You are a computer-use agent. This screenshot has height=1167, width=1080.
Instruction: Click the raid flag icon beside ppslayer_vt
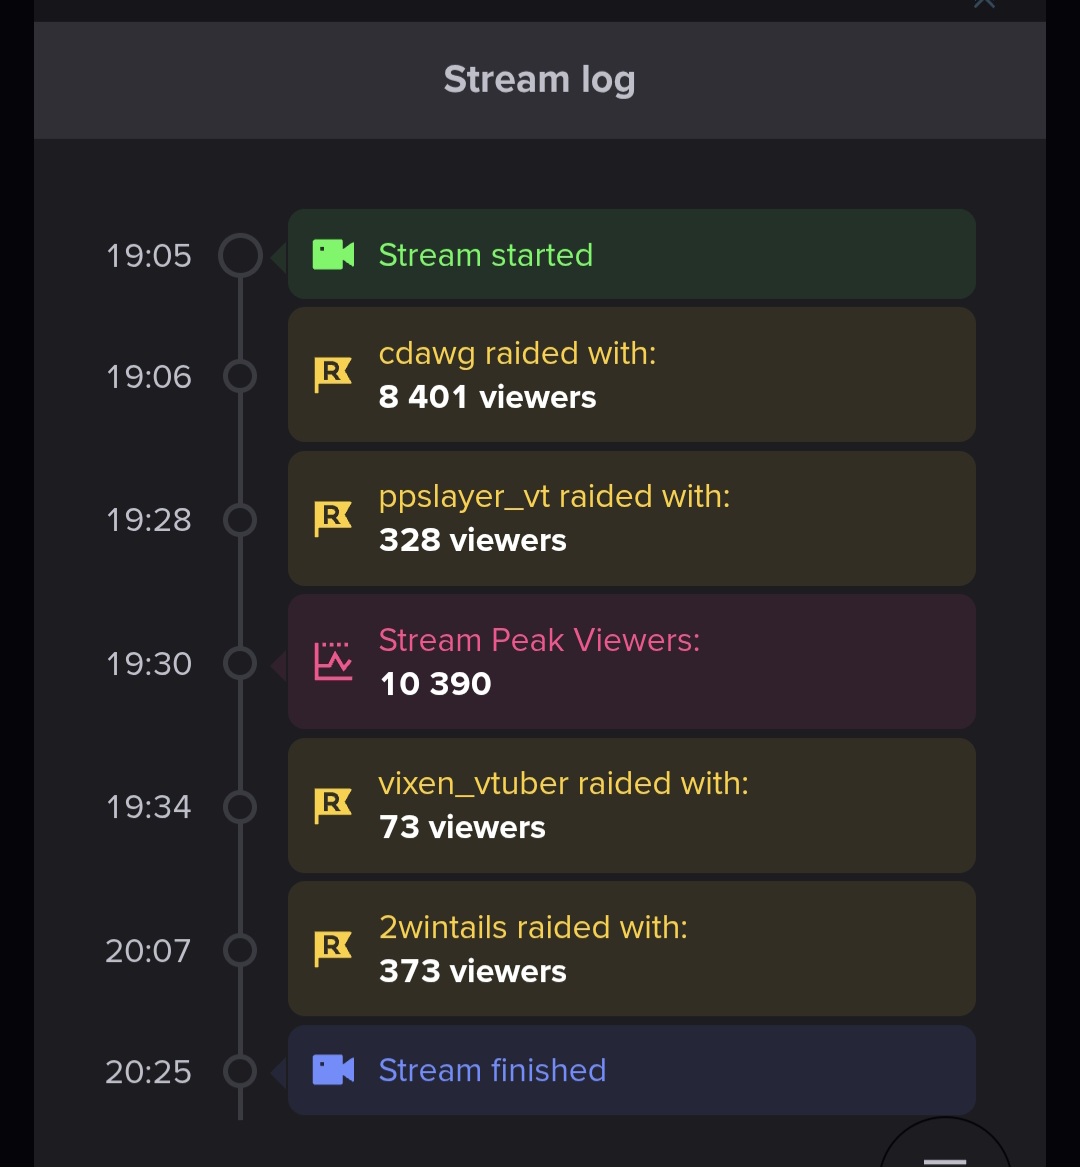[332, 518]
